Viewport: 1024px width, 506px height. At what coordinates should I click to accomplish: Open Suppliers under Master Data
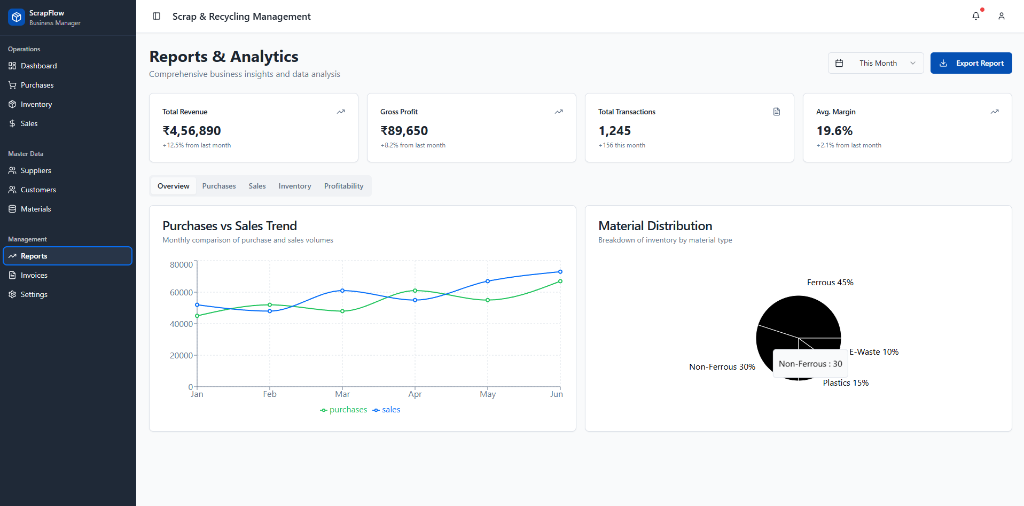point(68,170)
